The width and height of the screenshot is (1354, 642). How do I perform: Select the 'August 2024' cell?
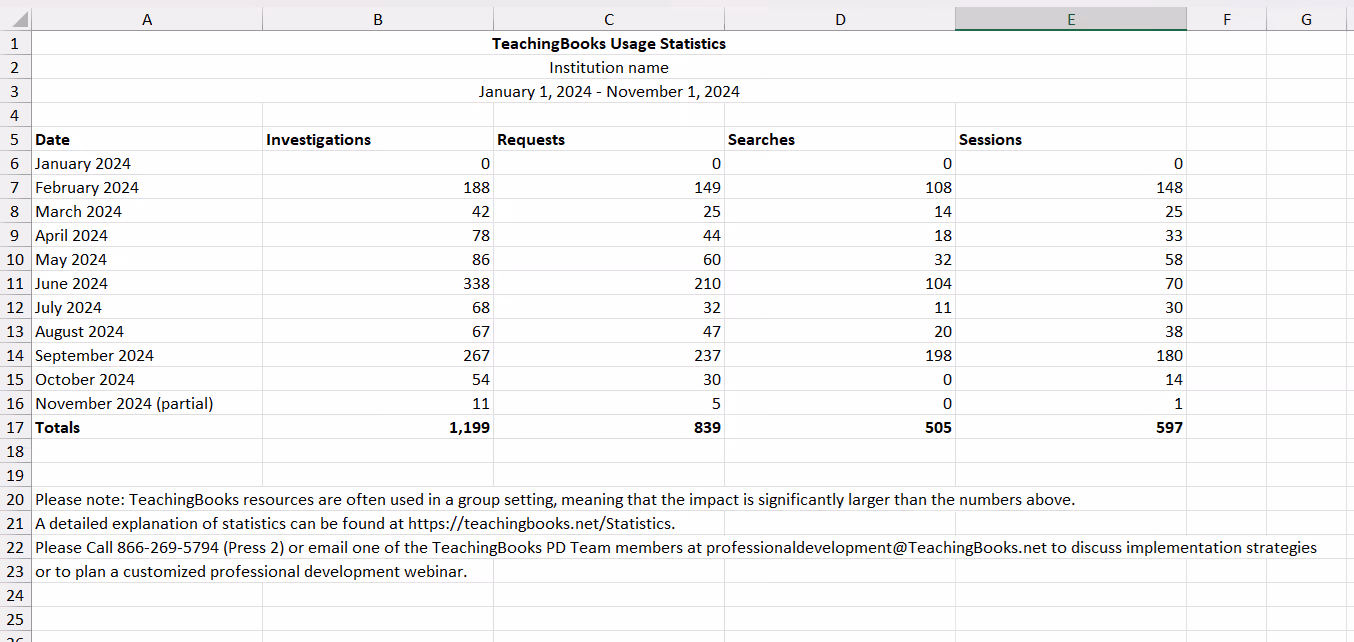coord(148,332)
